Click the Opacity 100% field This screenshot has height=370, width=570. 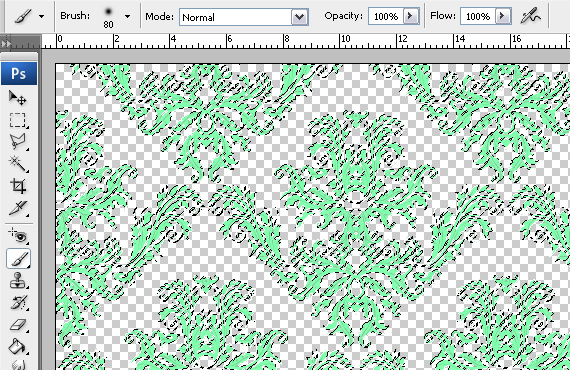coord(386,16)
